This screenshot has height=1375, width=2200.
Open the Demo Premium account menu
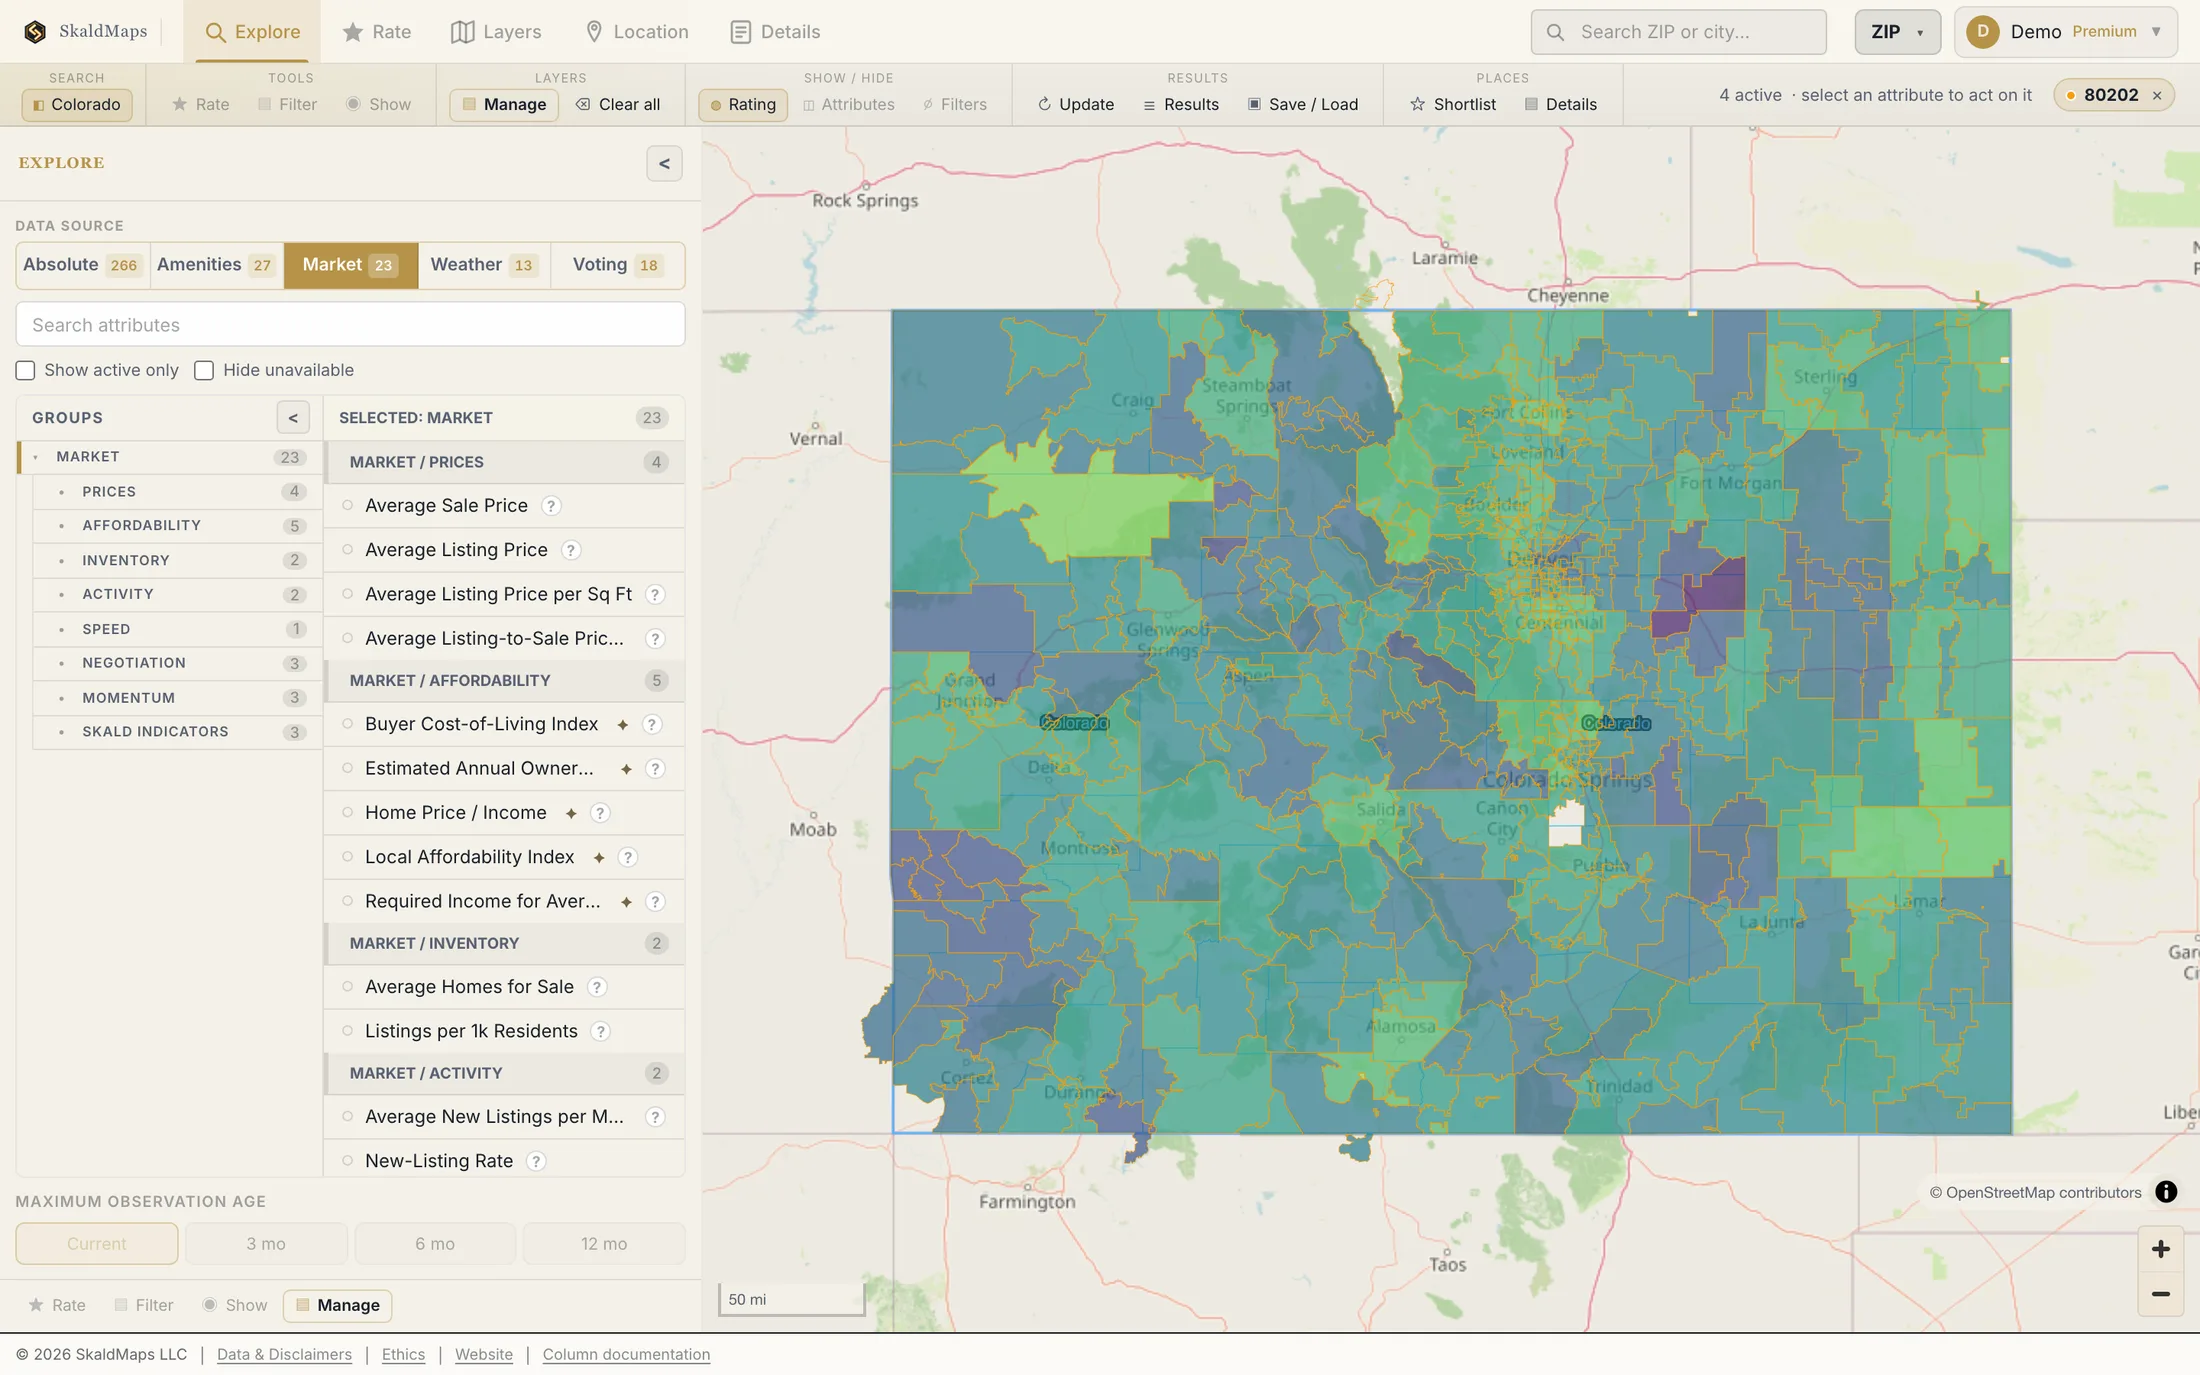2065,32
